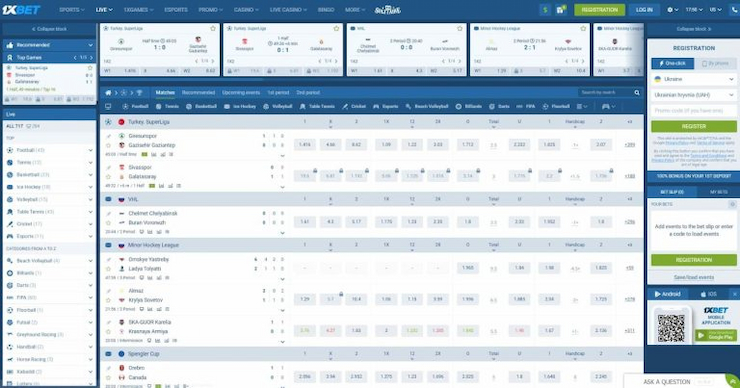Click the dollar payments icon
Screen dimensions: 740x388
click(545, 9)
